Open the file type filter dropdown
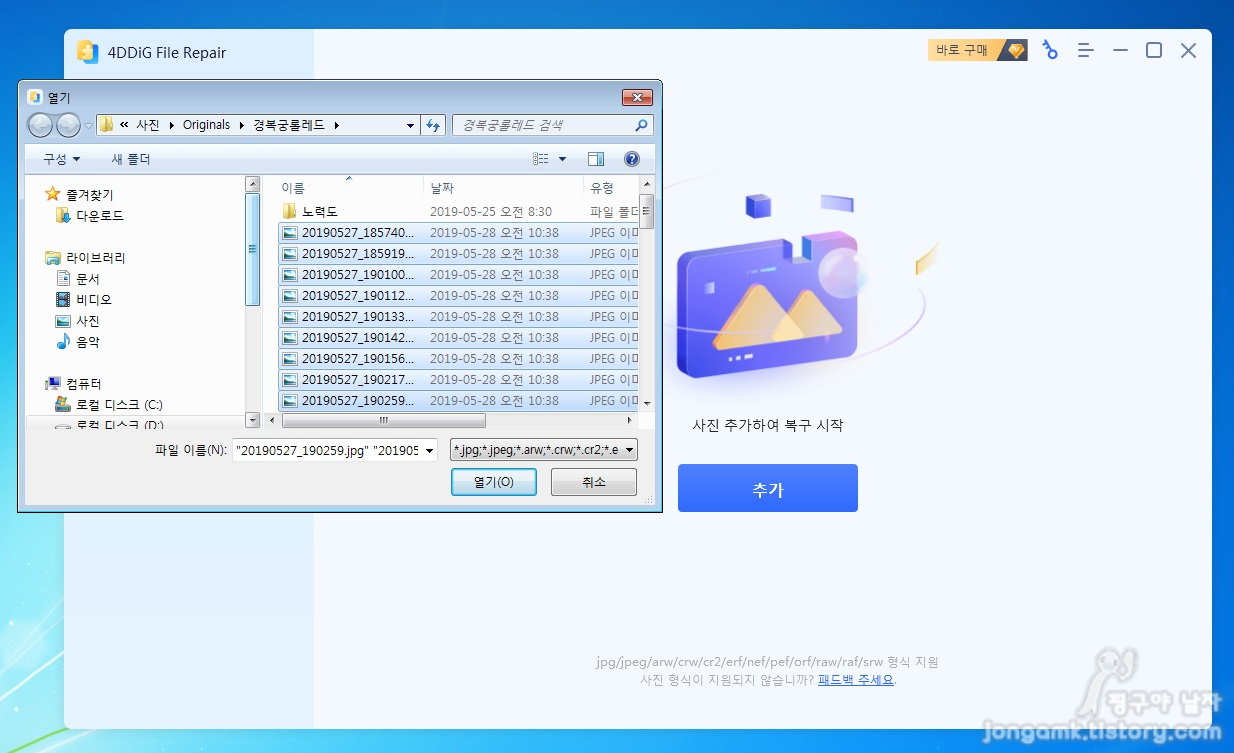 (x=629, y=451)
